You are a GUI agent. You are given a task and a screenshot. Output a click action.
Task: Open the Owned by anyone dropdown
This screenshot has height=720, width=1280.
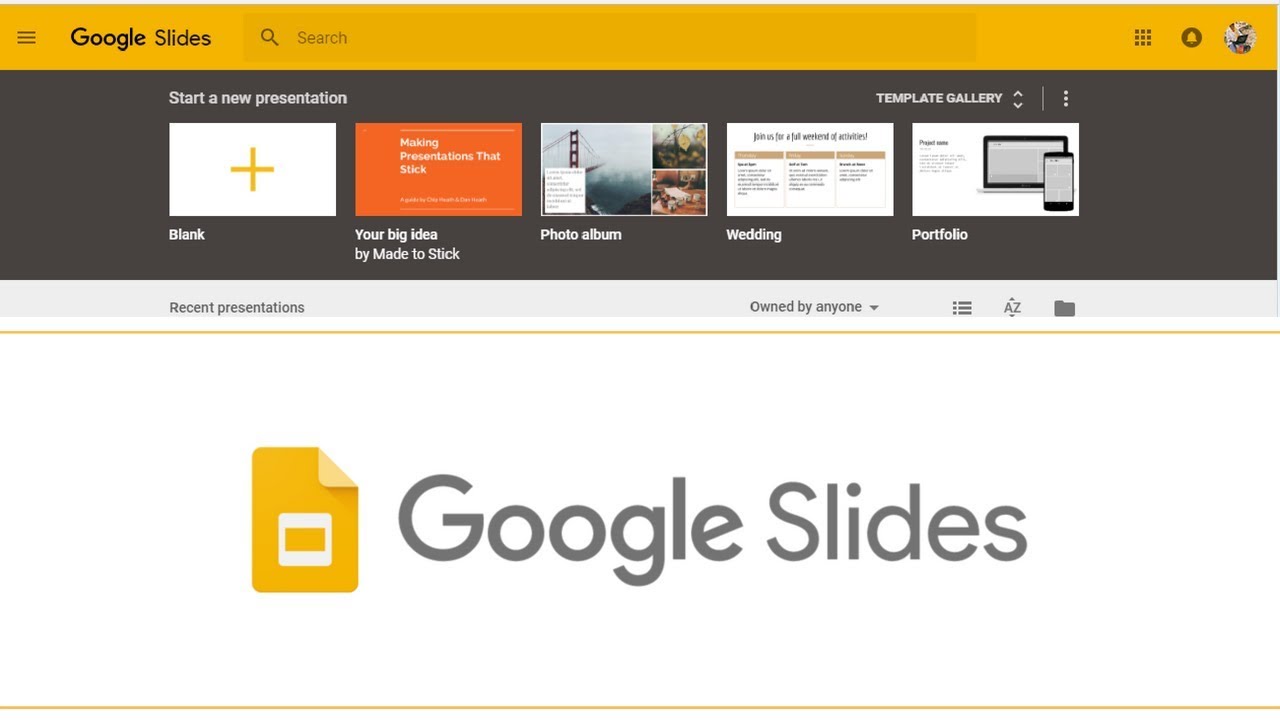tap(814, 307)
